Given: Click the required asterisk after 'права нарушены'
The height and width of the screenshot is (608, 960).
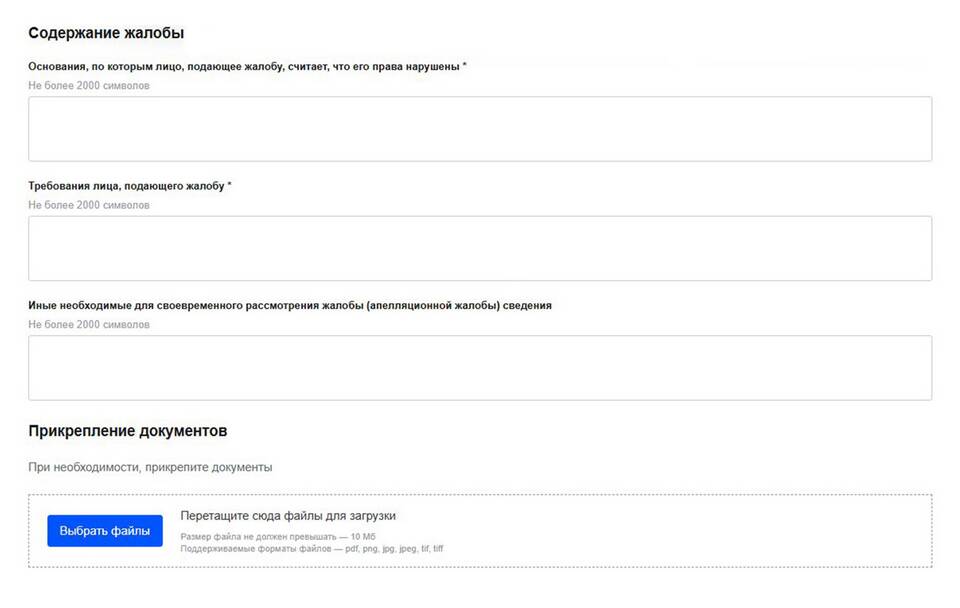Looking at the screenshot, I should click(465, 66).
